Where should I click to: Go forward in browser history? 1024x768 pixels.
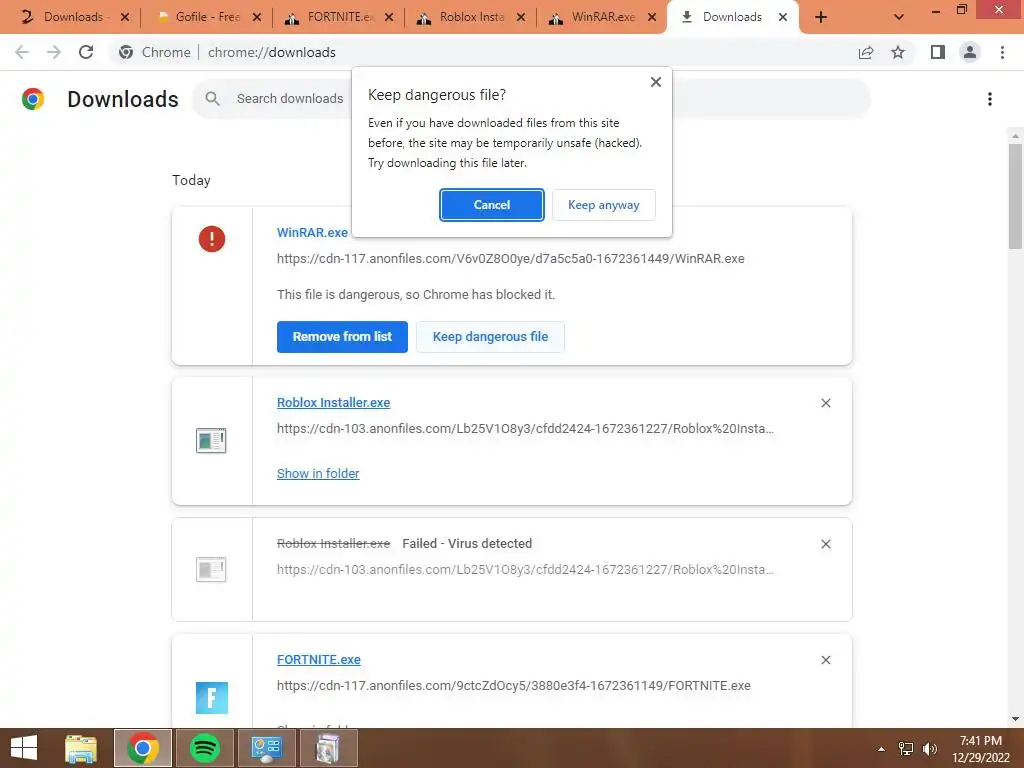pyautogui.click(x=54, y=52)
